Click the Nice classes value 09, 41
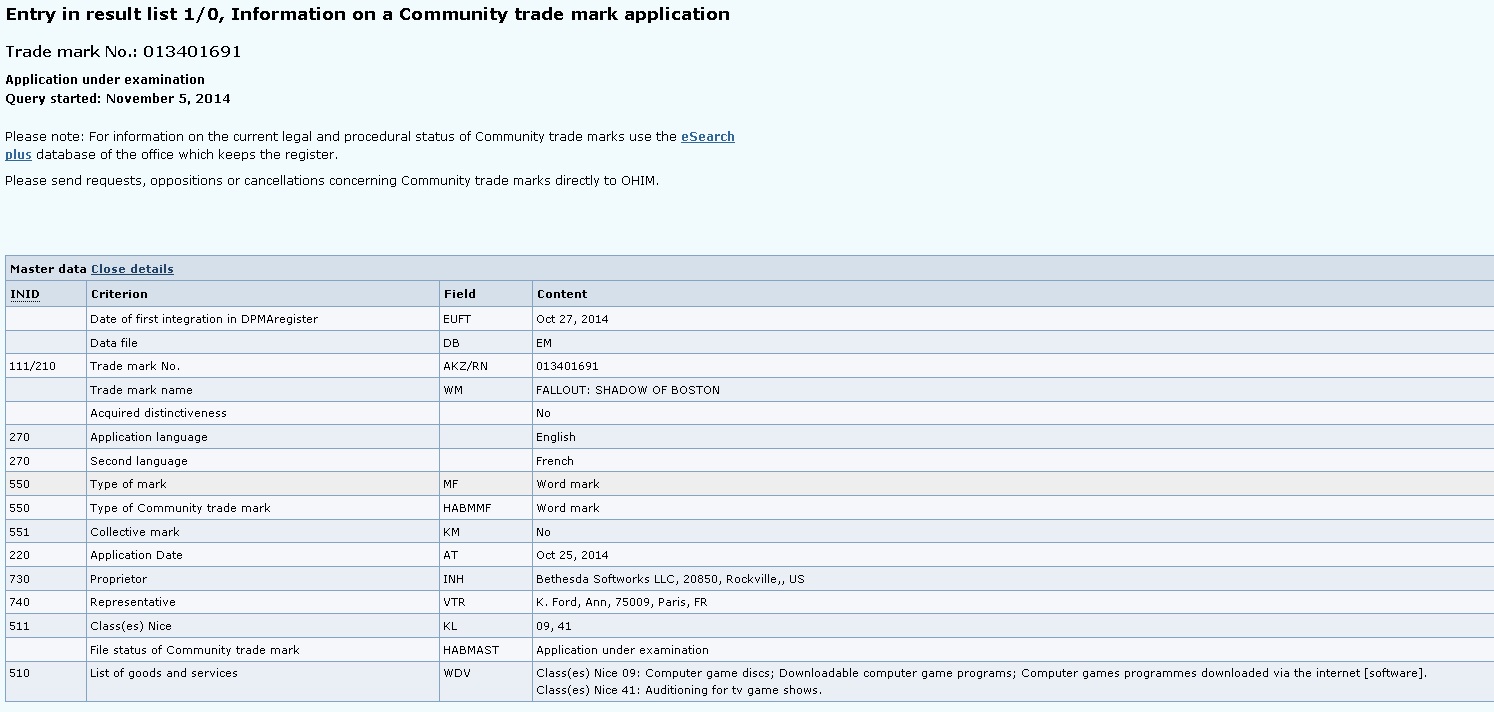This screenshot has height=712, width=1494. point(553,626)
